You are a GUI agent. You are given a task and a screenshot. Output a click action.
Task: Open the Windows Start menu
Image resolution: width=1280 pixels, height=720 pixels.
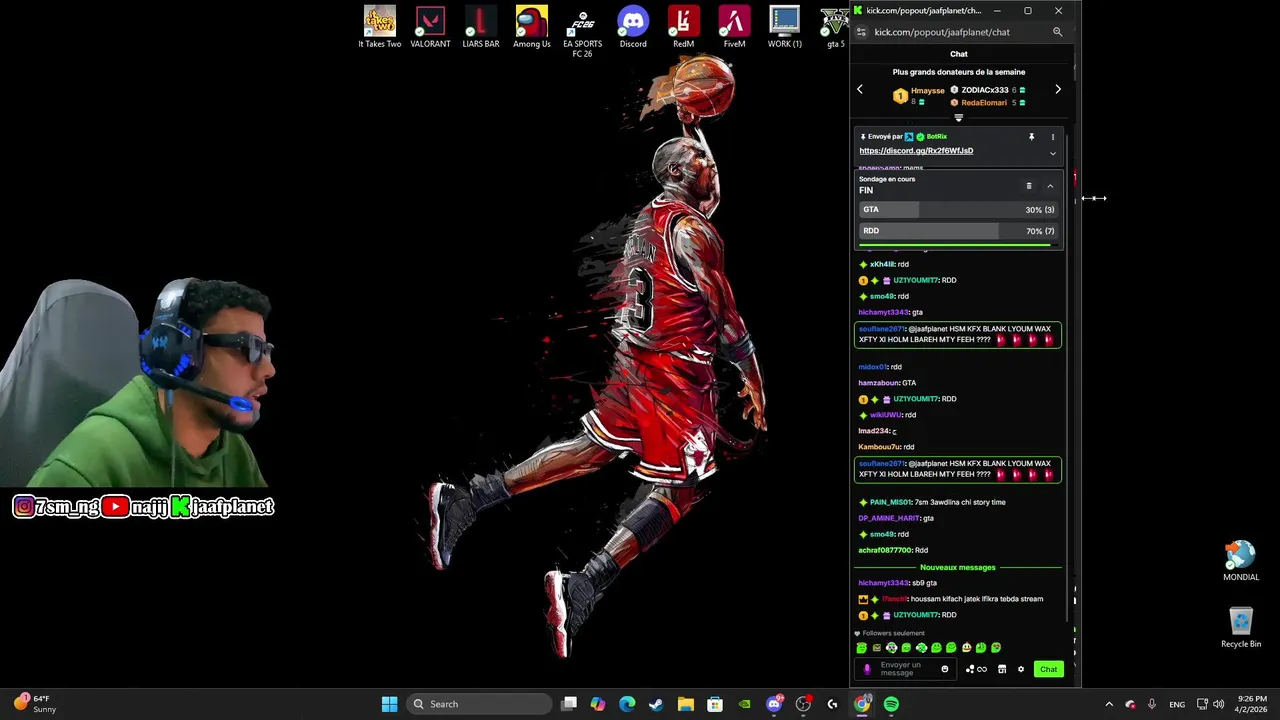[389, 704]
